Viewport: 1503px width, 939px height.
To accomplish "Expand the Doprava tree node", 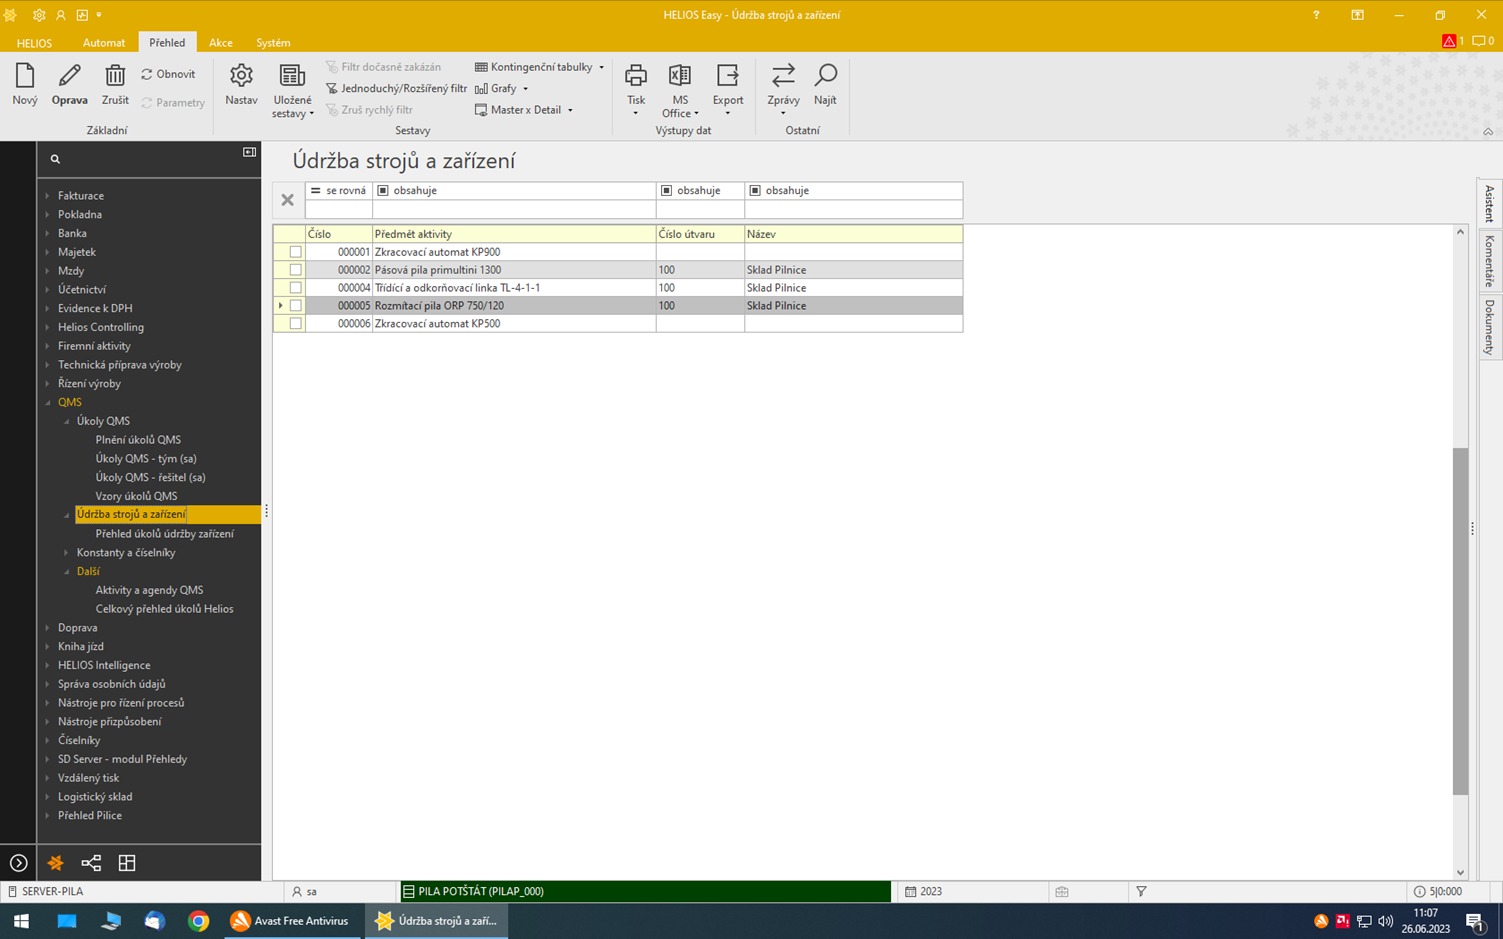I will coord(47,628).
